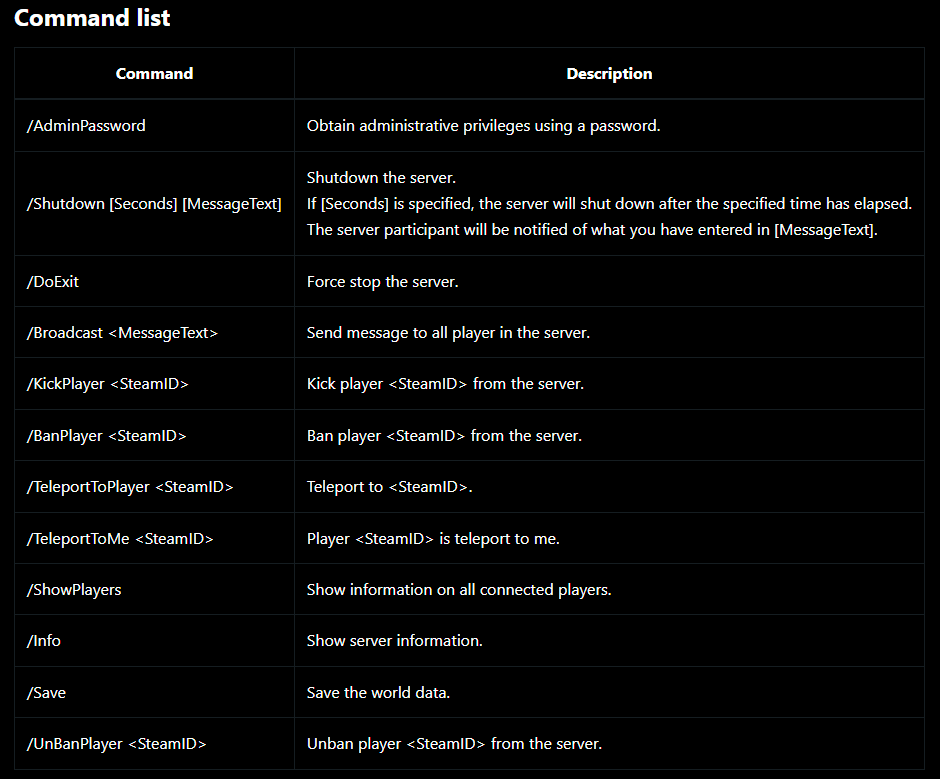This screenshot has height=779, width=940.
Task: Select the /TeleportToPlayer <SteamID> command cell
Action: pyautogui.click(x=130, y=487)
